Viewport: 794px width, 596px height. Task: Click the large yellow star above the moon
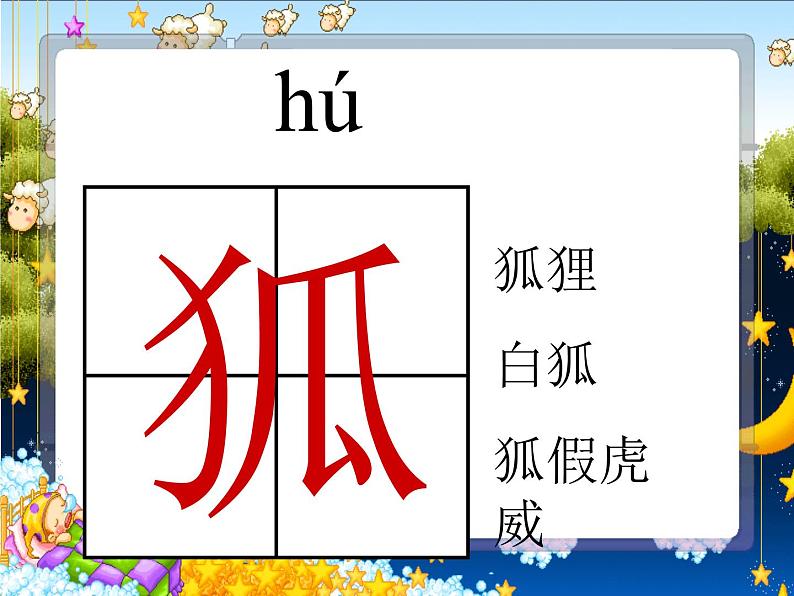[760, 327]
